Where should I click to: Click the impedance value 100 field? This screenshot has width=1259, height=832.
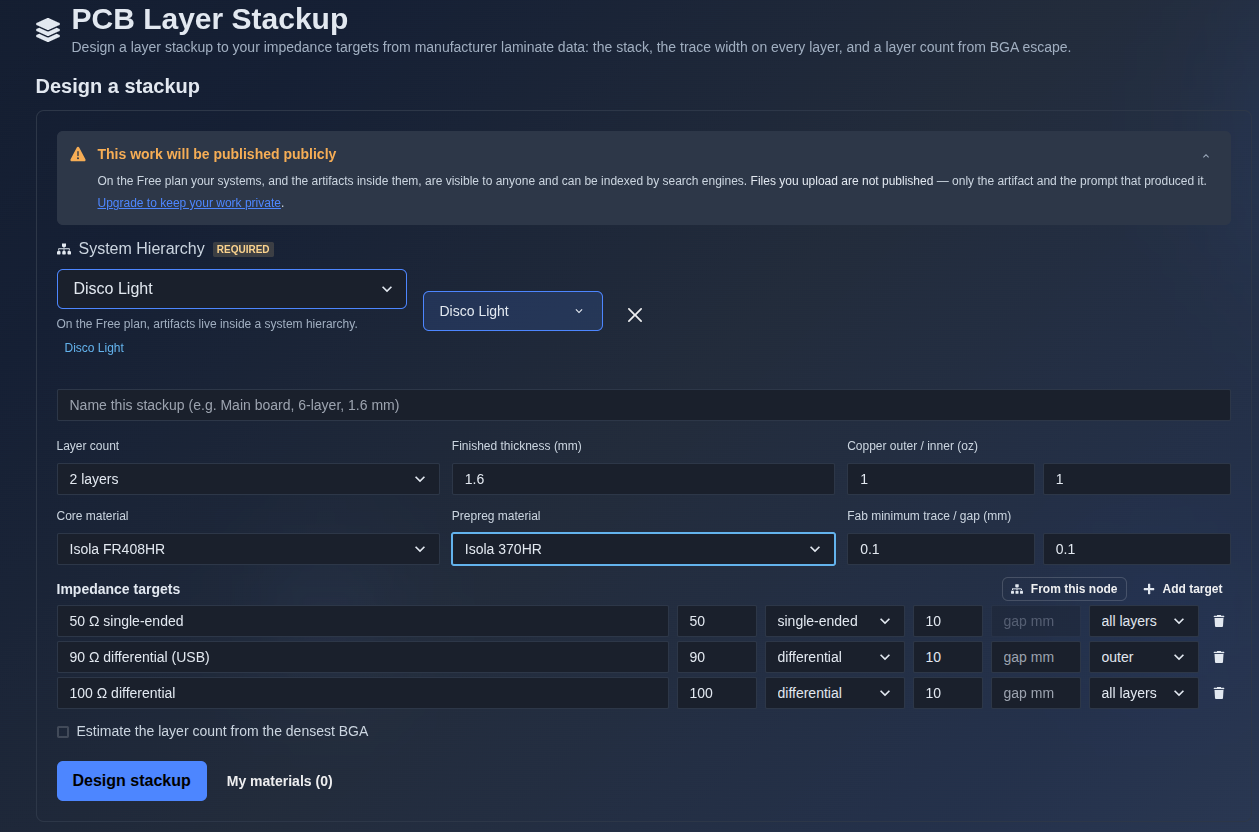[717, 693]
